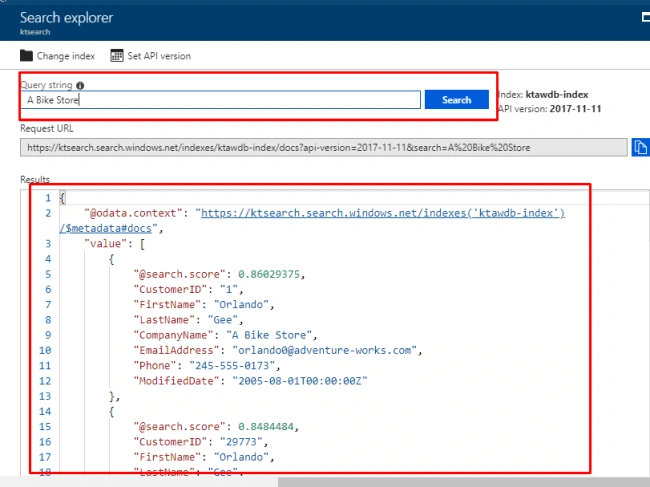Viewport: 650px width, 487px height.
Task: Click the ktawdb-index index name label
Action: (557, 94)
